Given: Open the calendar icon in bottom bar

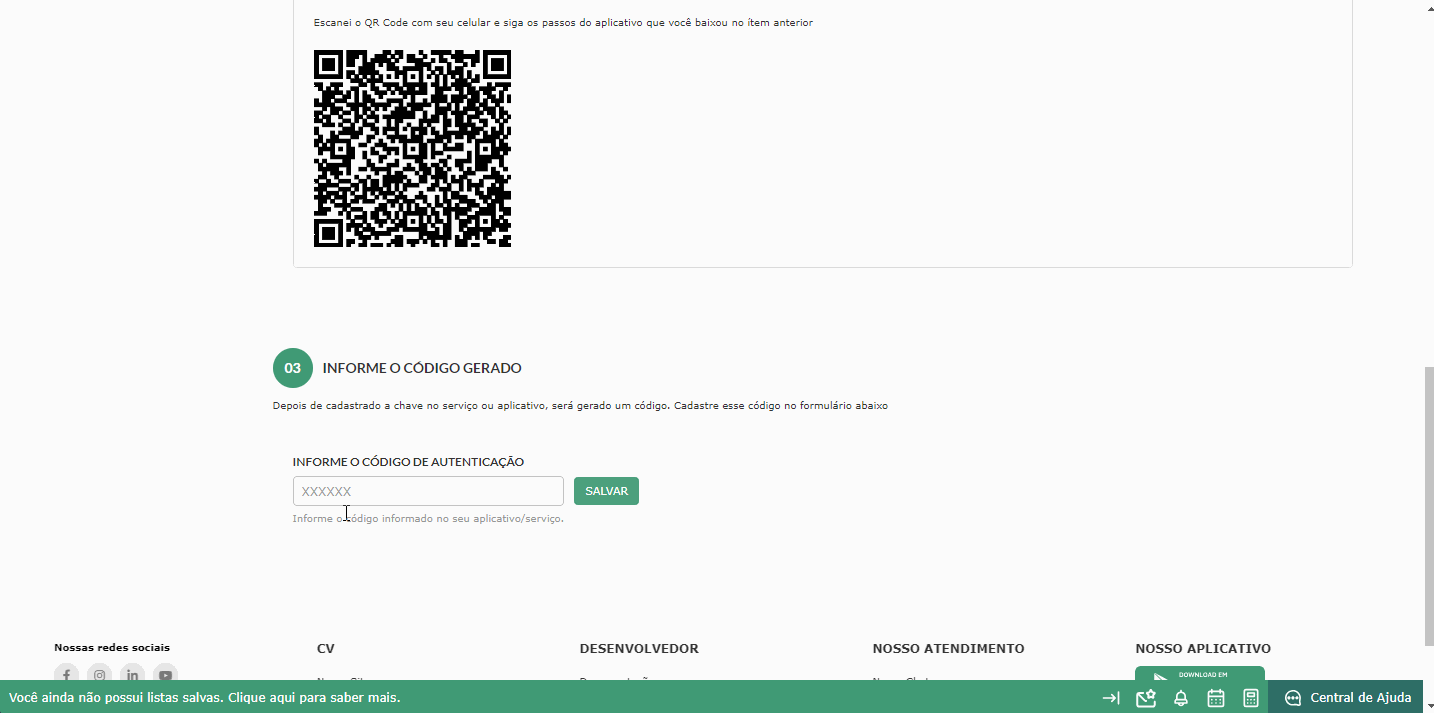Looking at the screenshot, I should (1216, 698).
